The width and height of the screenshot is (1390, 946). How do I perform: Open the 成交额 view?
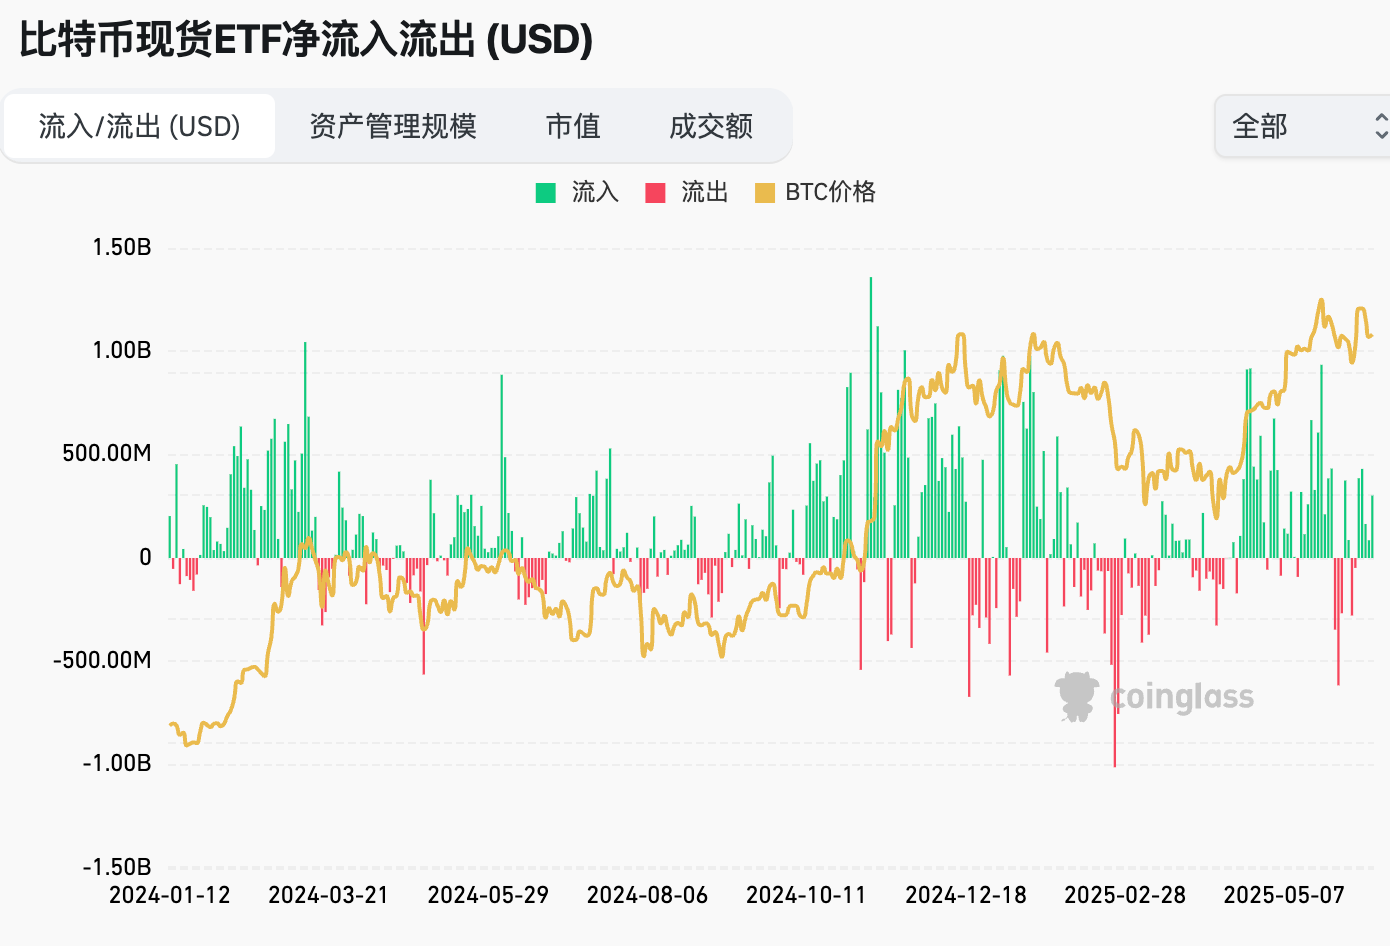711,126
